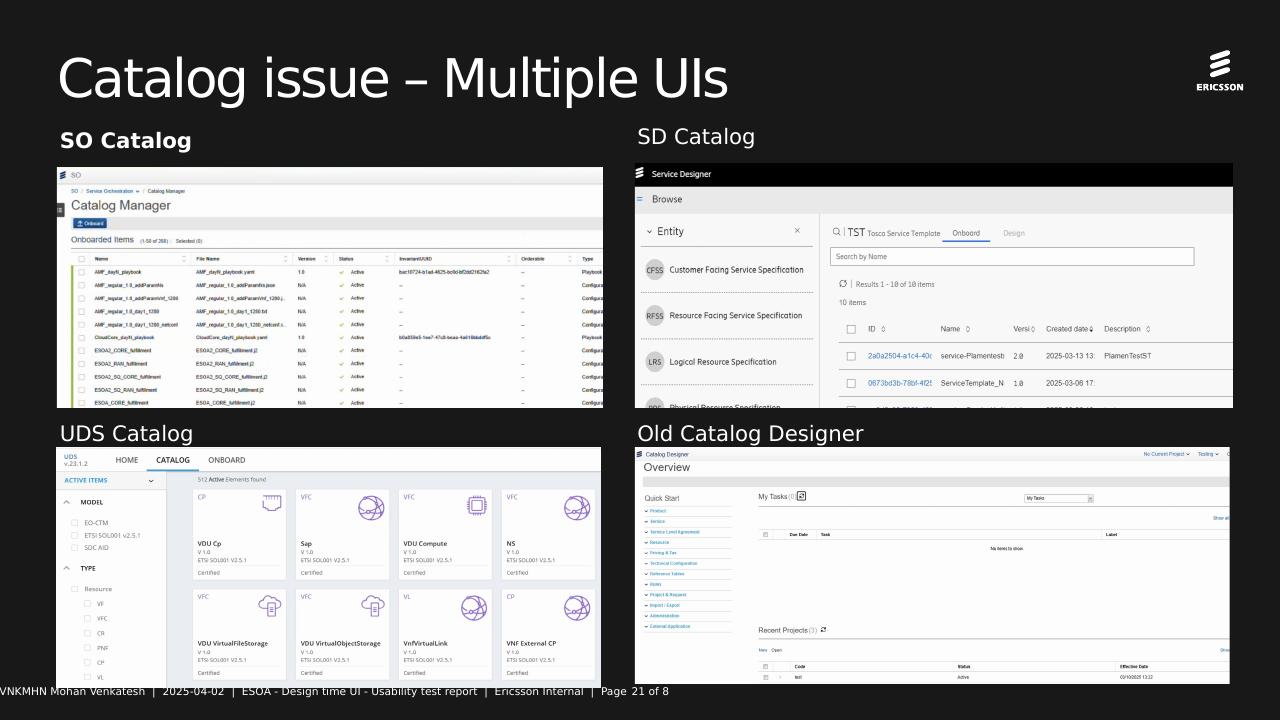Tick the service-Plamentest row checkbox
This screenshot has width=1281, height=720.
(x=851, y=356)
